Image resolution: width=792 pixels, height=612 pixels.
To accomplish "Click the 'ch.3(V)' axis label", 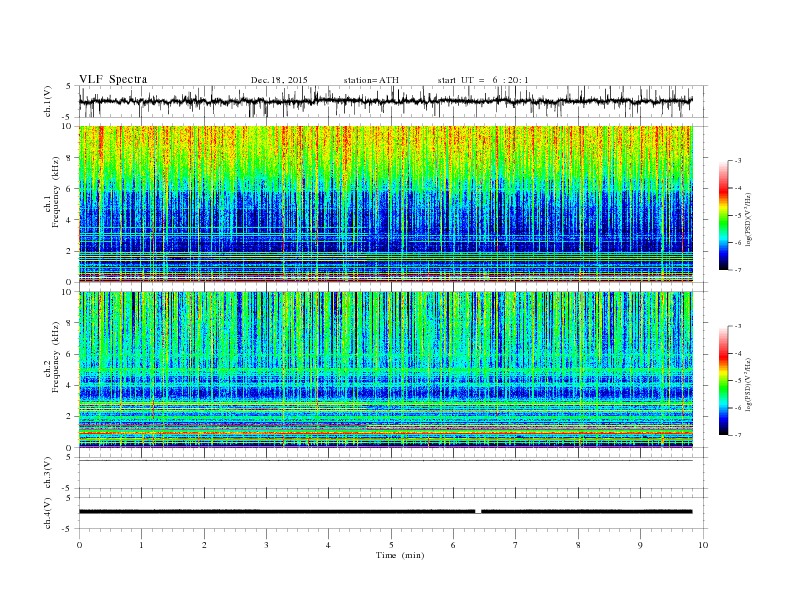I will [x=48, y=473].
